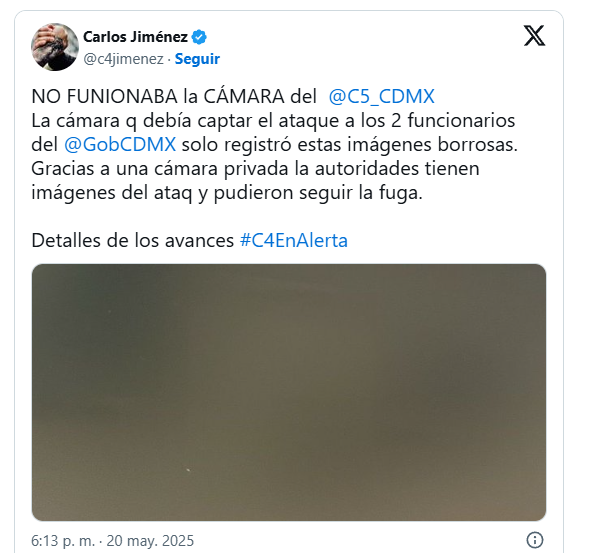Open Carlos Jiménez's profile avatar
Screen dimensions: 594x553
[x=55, y=47]
